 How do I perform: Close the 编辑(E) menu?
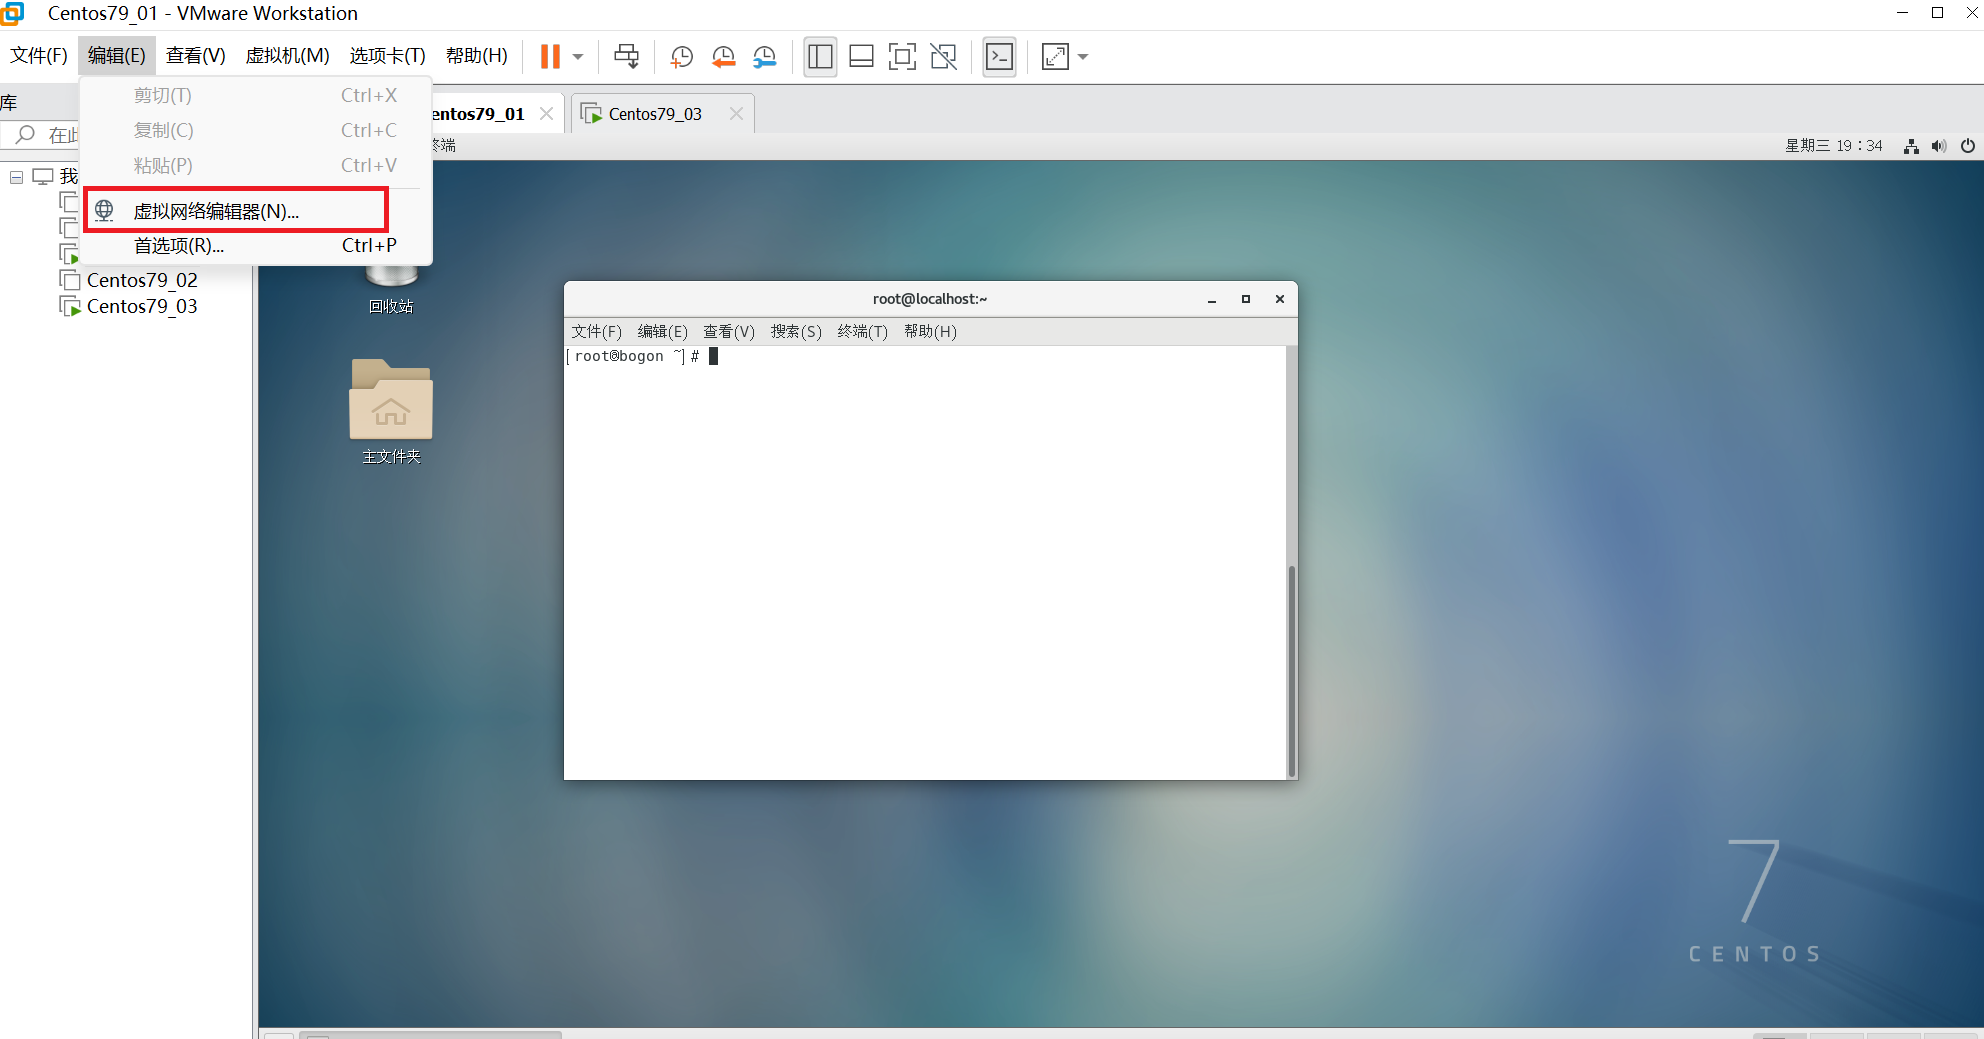[x=117, y=56]
